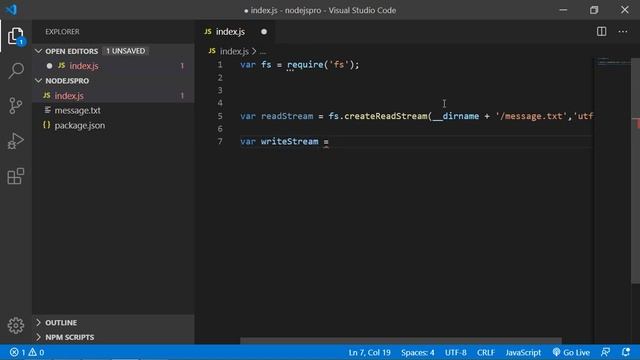Click warnings count in status bar
Screen dimensions: 640x360
click(36, 352)
